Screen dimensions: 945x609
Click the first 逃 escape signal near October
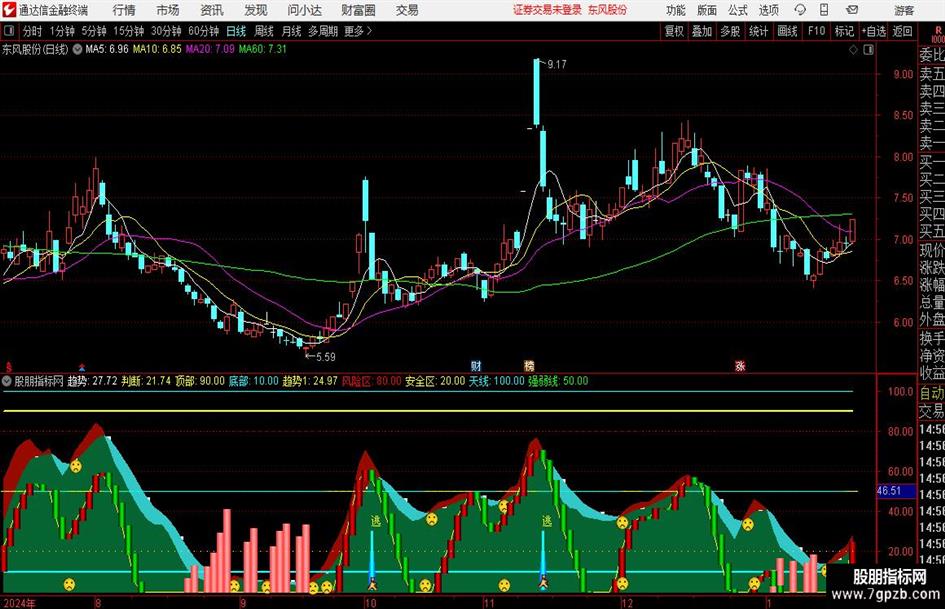[376, 521]
